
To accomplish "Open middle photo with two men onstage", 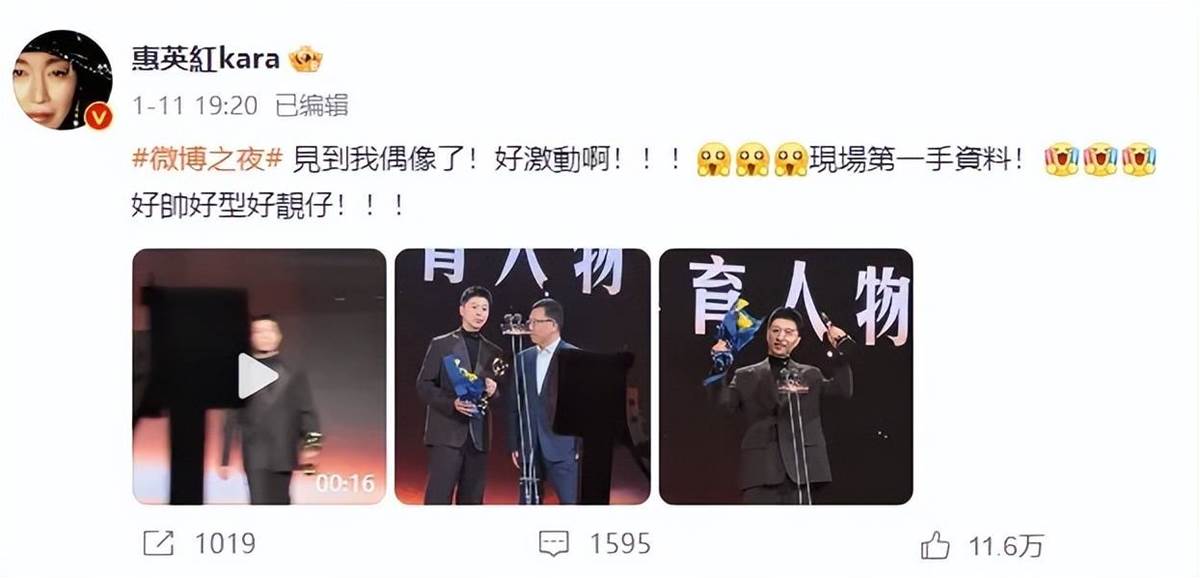I will [x=522, y=376].
